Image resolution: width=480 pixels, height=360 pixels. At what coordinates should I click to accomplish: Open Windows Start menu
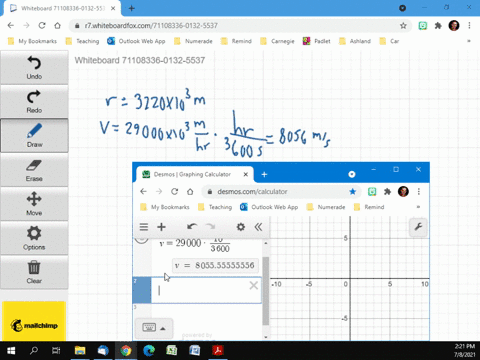11,351
